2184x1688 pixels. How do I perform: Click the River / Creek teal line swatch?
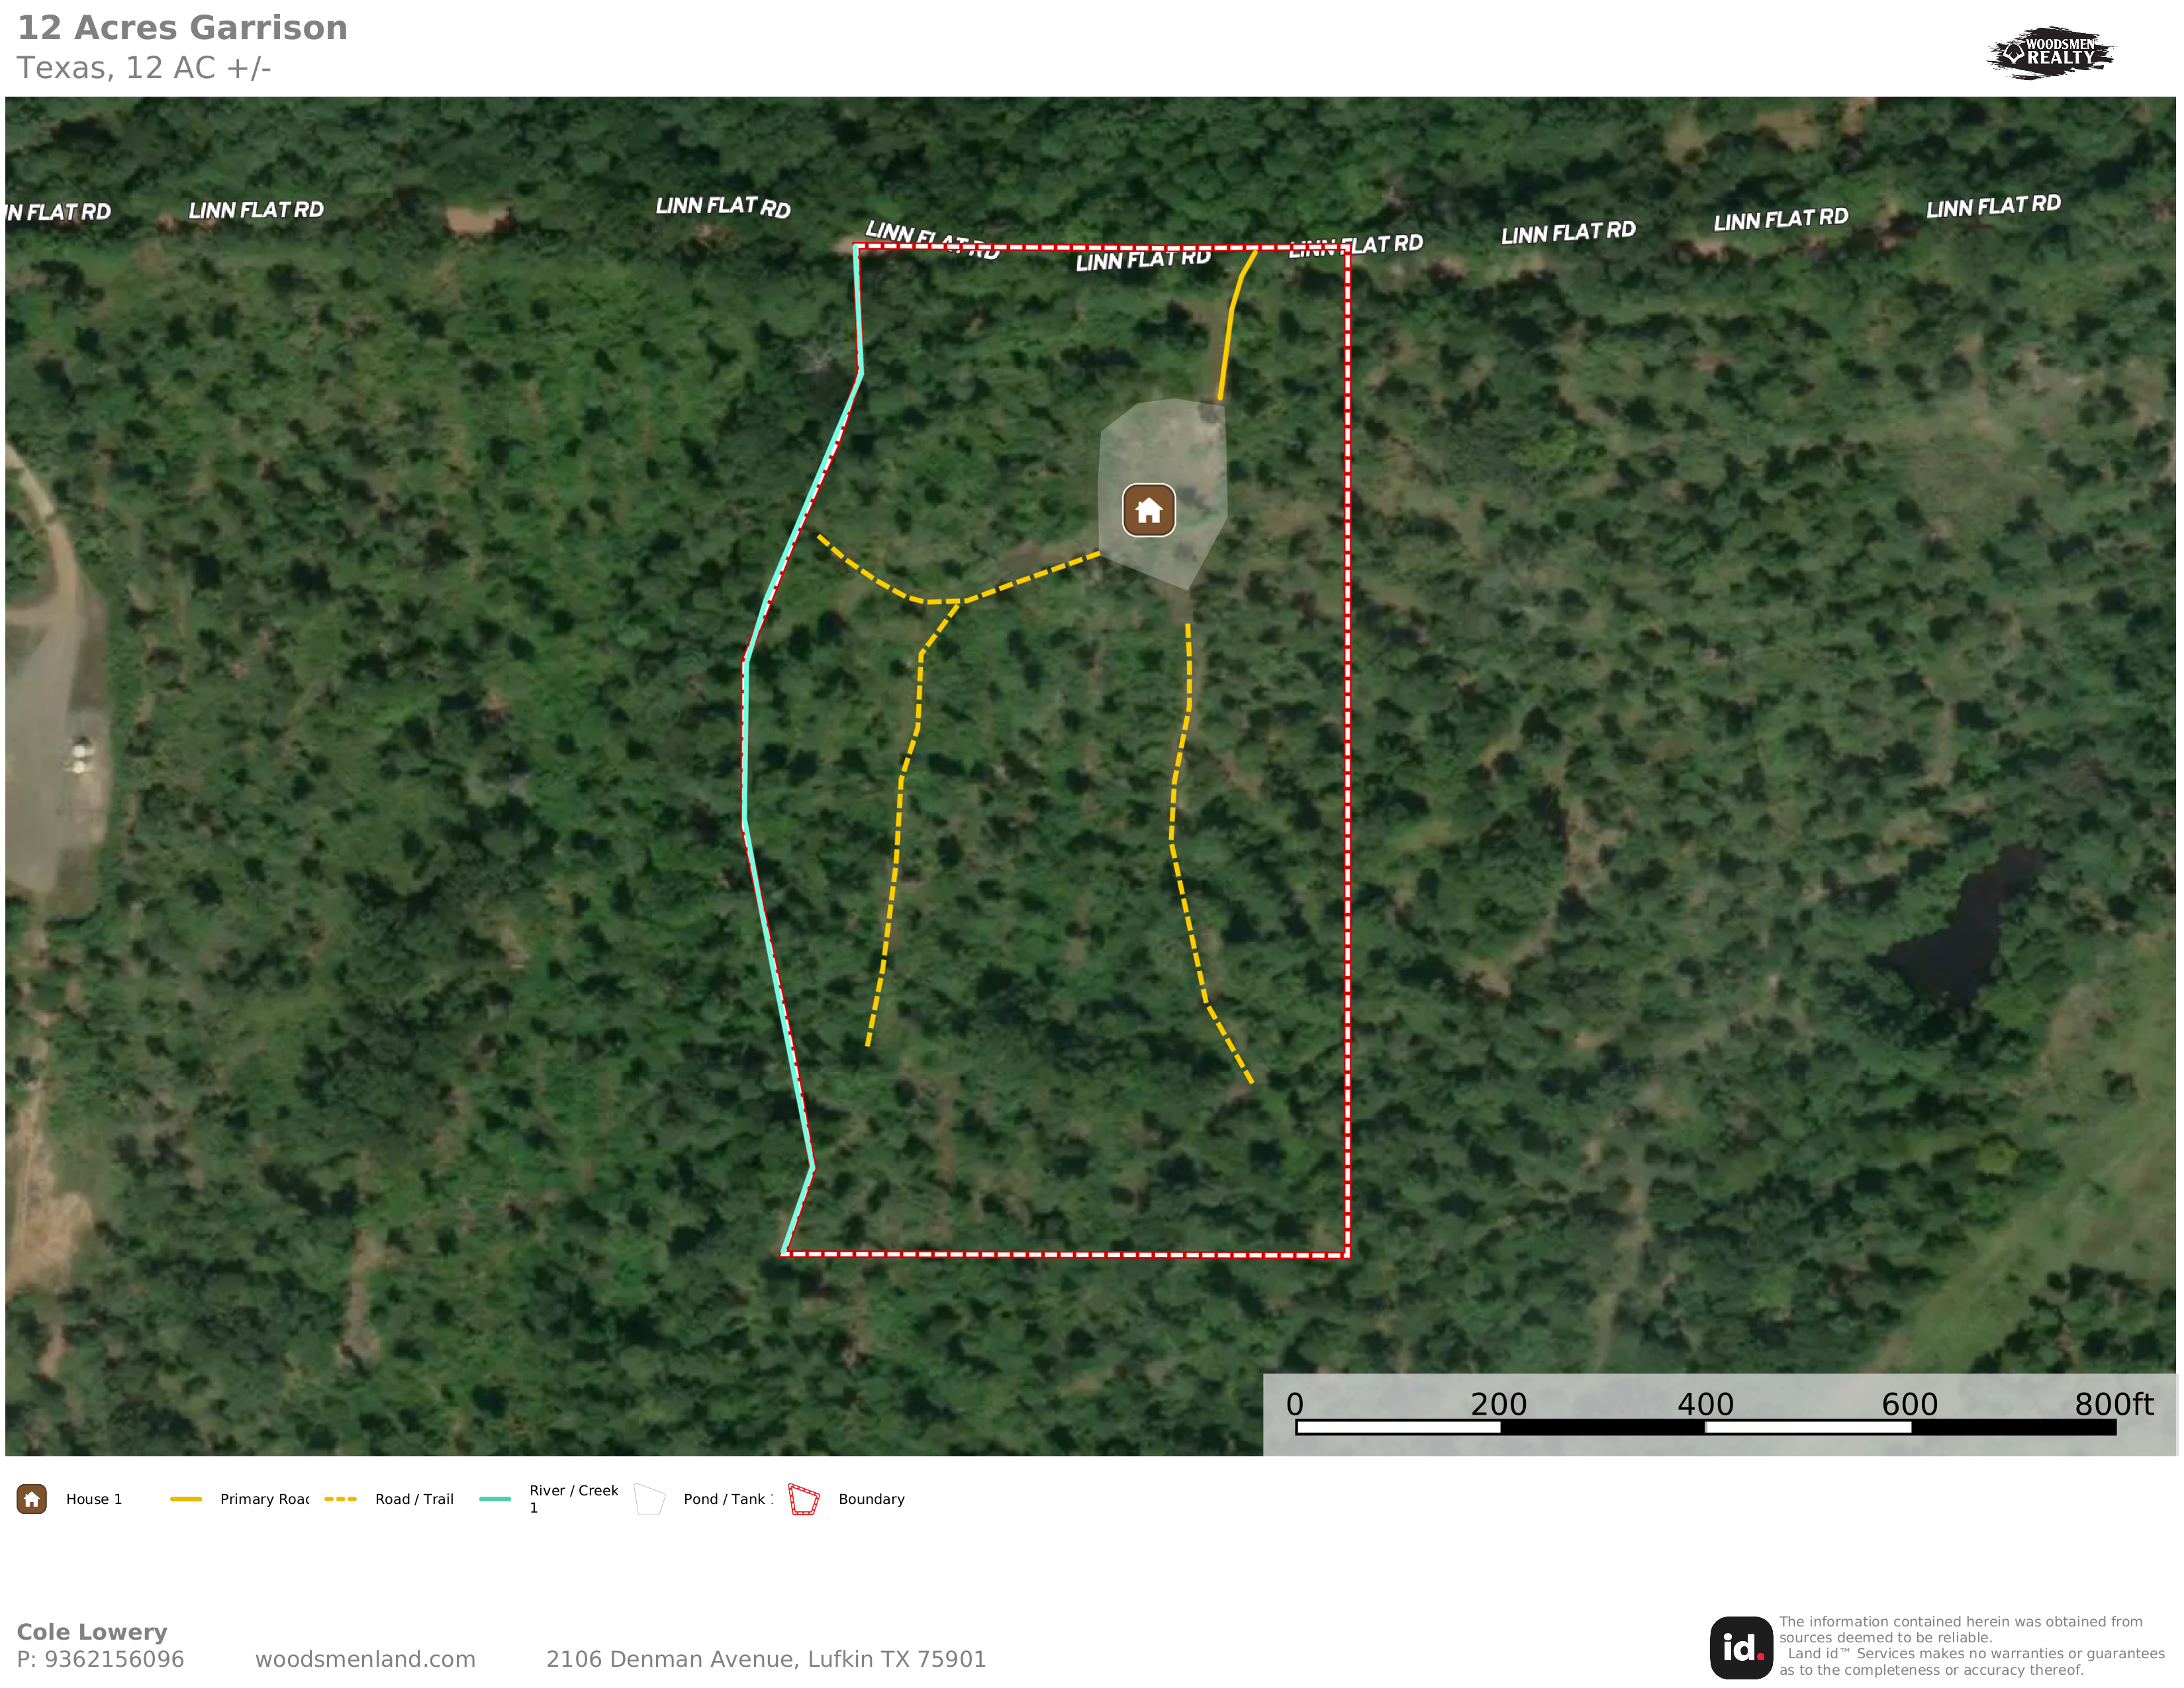[495, 1499]
